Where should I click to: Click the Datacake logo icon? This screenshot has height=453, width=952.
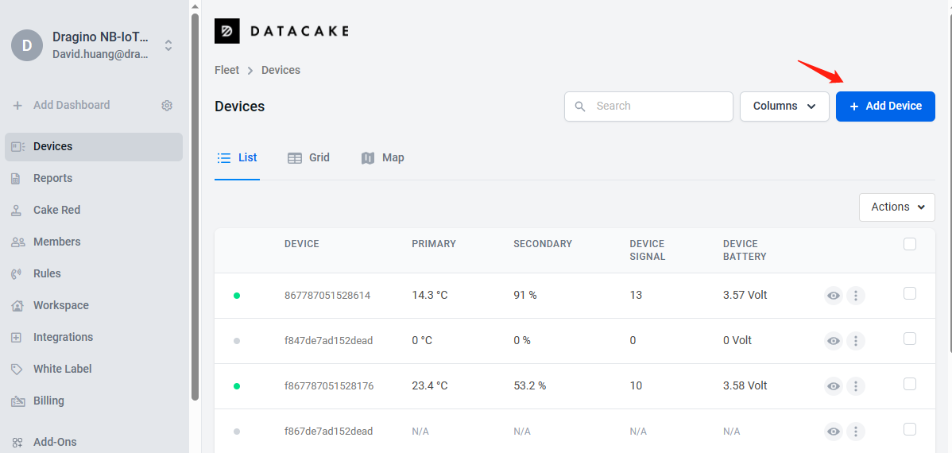coord(227,31)
